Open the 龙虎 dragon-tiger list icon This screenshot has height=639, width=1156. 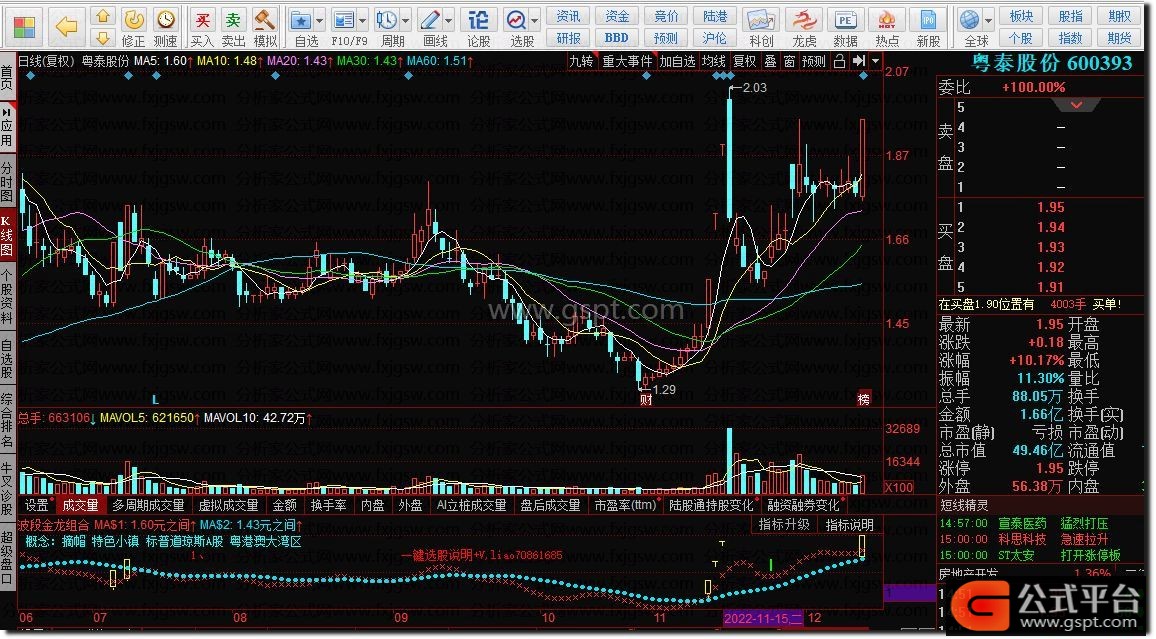point(804,27)
